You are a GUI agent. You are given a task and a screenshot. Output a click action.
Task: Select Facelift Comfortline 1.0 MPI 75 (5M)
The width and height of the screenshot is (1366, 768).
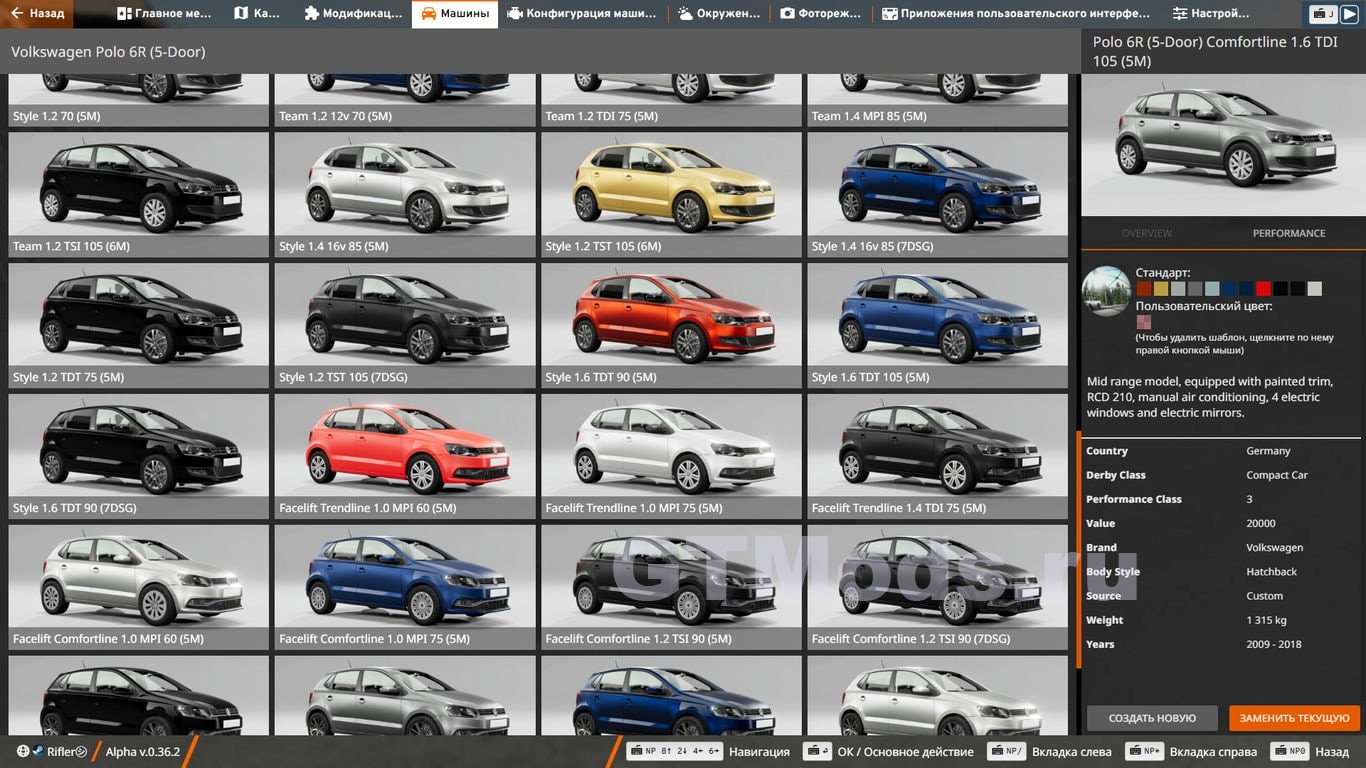pos(405,587)
